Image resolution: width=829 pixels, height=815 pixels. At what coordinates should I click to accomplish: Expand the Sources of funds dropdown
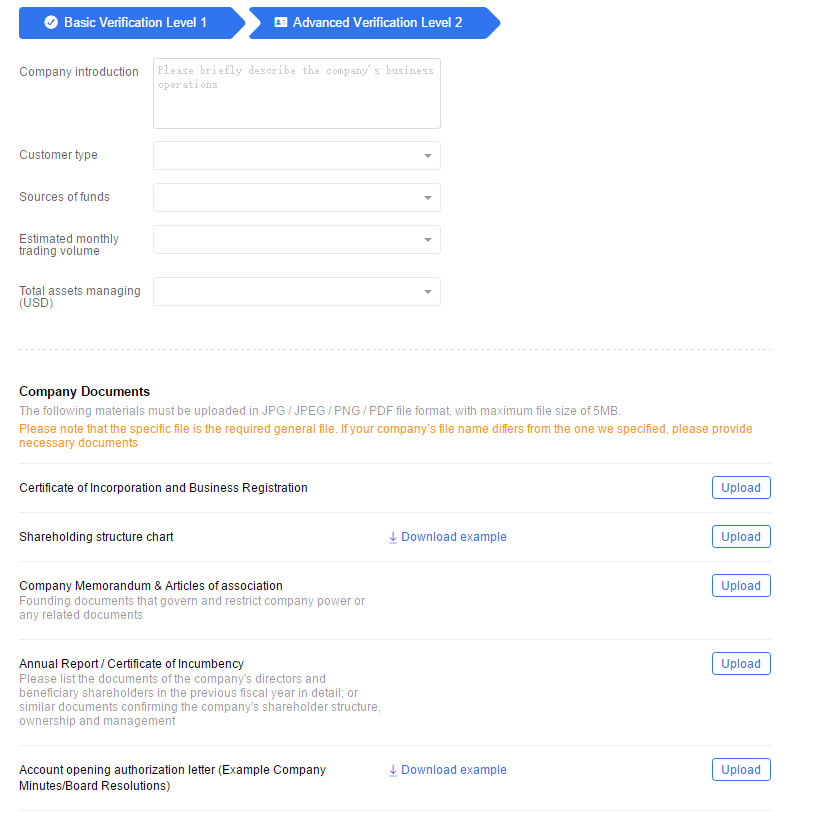[297, 197]
